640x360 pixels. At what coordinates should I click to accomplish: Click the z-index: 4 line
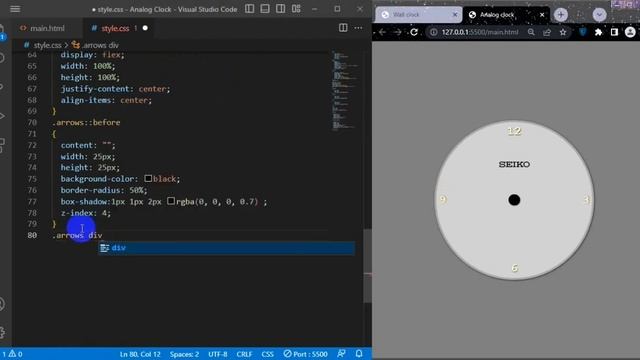point(85,213)
